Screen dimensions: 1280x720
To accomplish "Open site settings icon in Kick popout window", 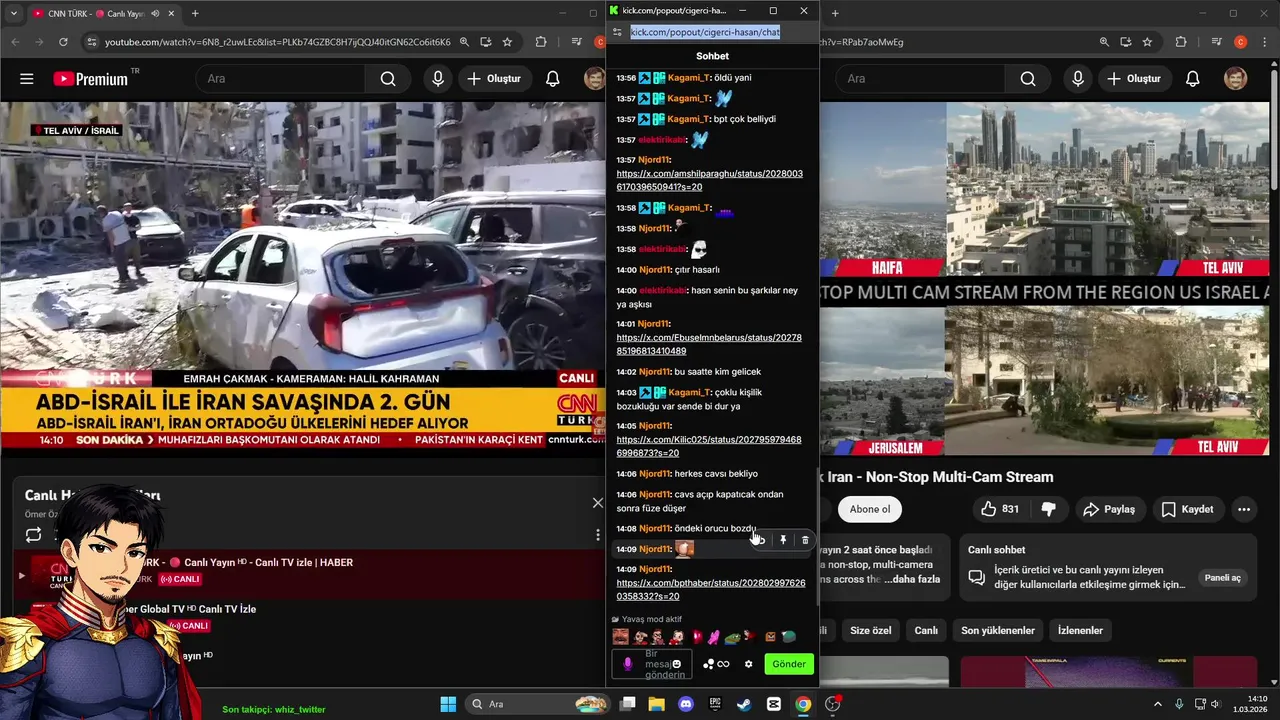I will pos(617,32).
